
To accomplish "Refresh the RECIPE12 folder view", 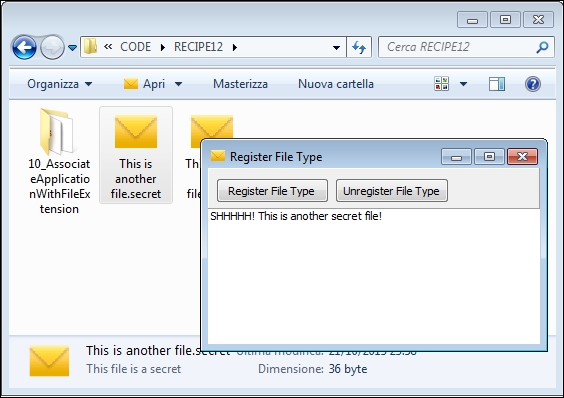I will [359, 47].
